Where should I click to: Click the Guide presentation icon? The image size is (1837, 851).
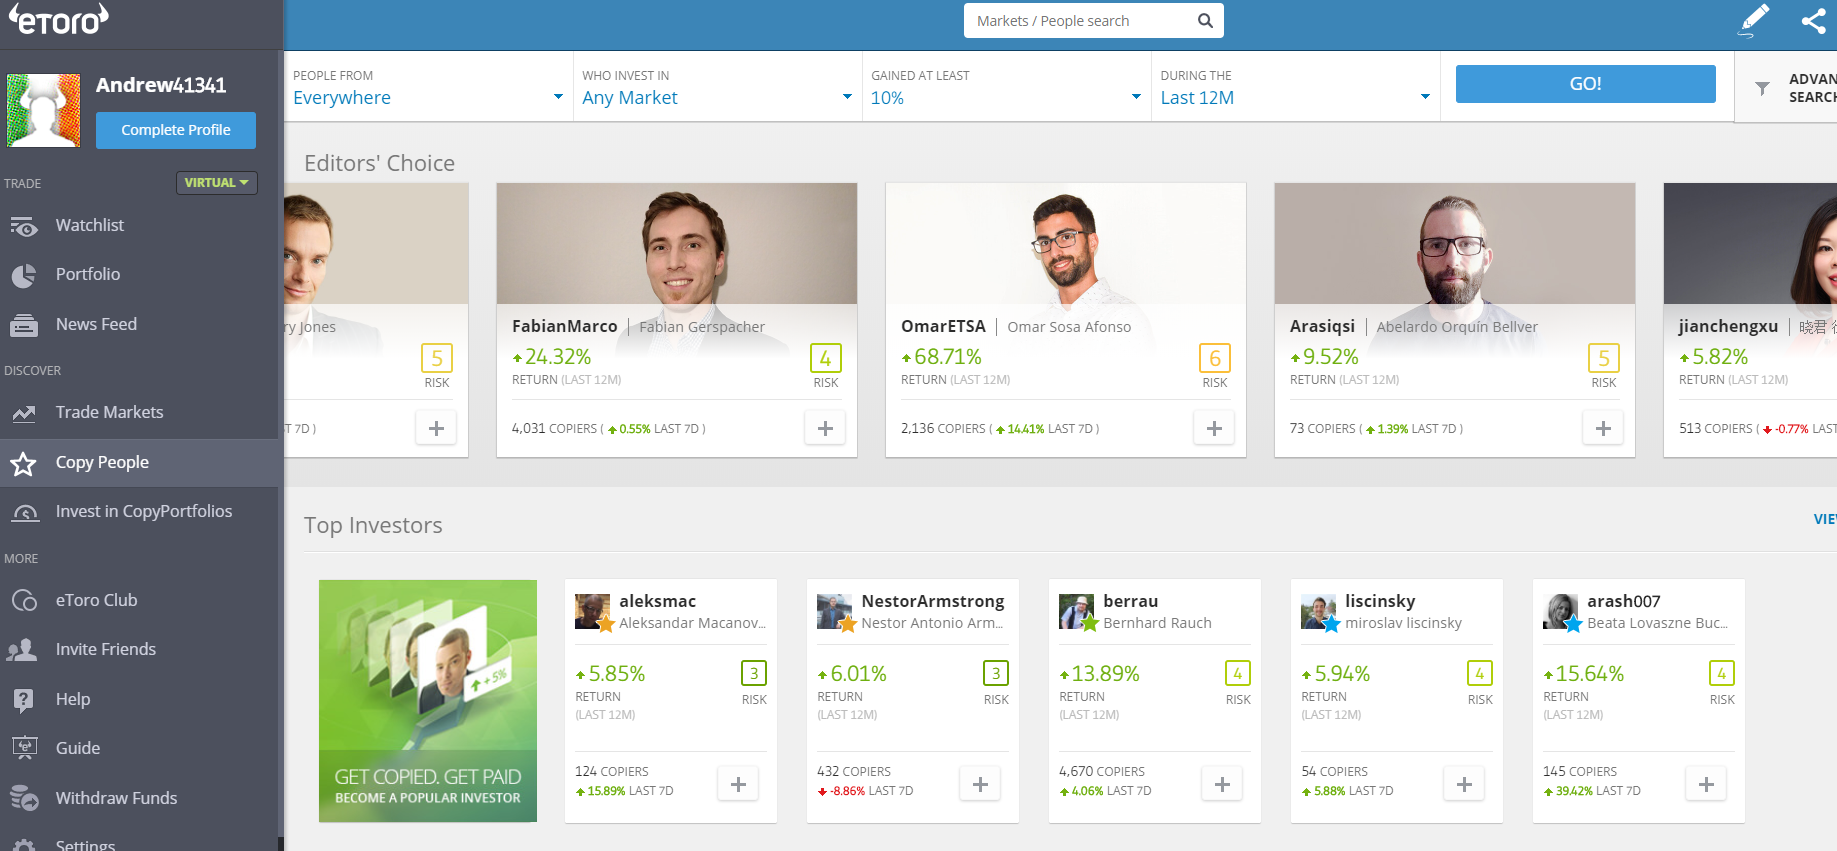pos(24,748)
